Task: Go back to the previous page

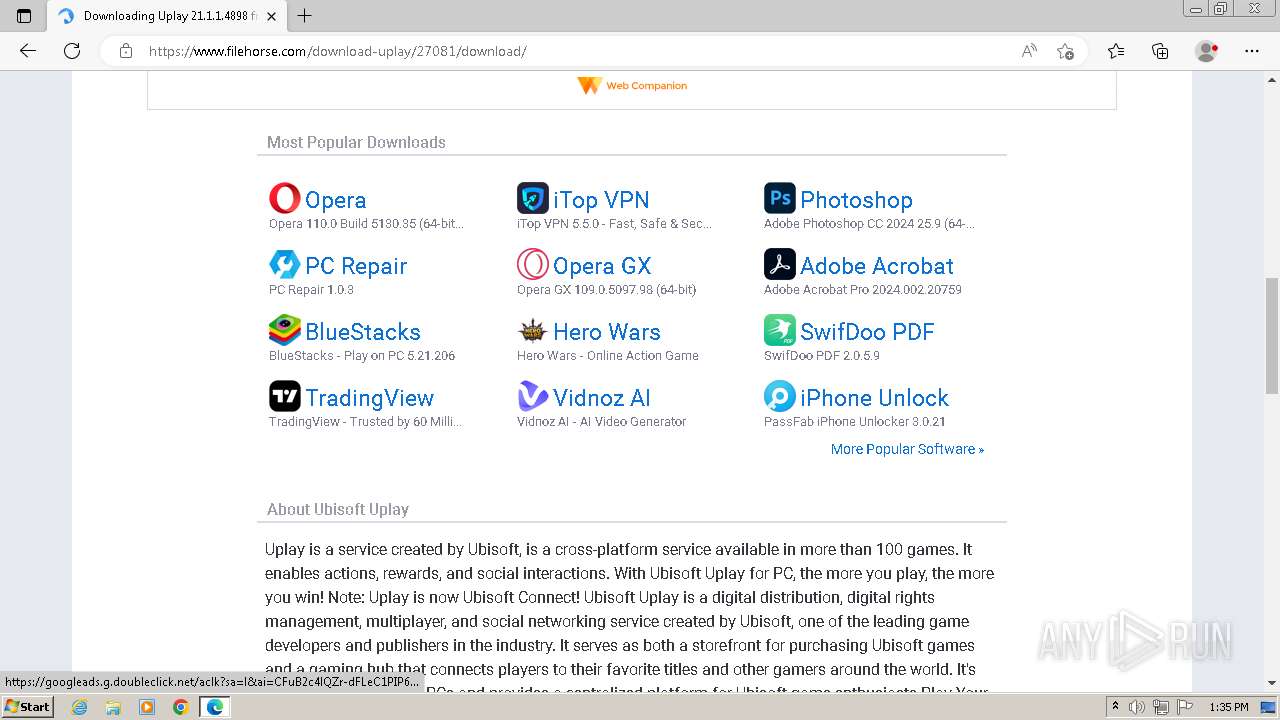Action: click(28, 51)
